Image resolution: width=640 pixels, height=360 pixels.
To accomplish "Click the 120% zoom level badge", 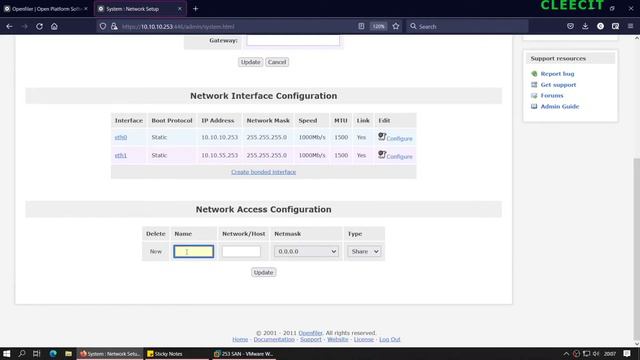I will pyautogui.click(x=378, y=26).
